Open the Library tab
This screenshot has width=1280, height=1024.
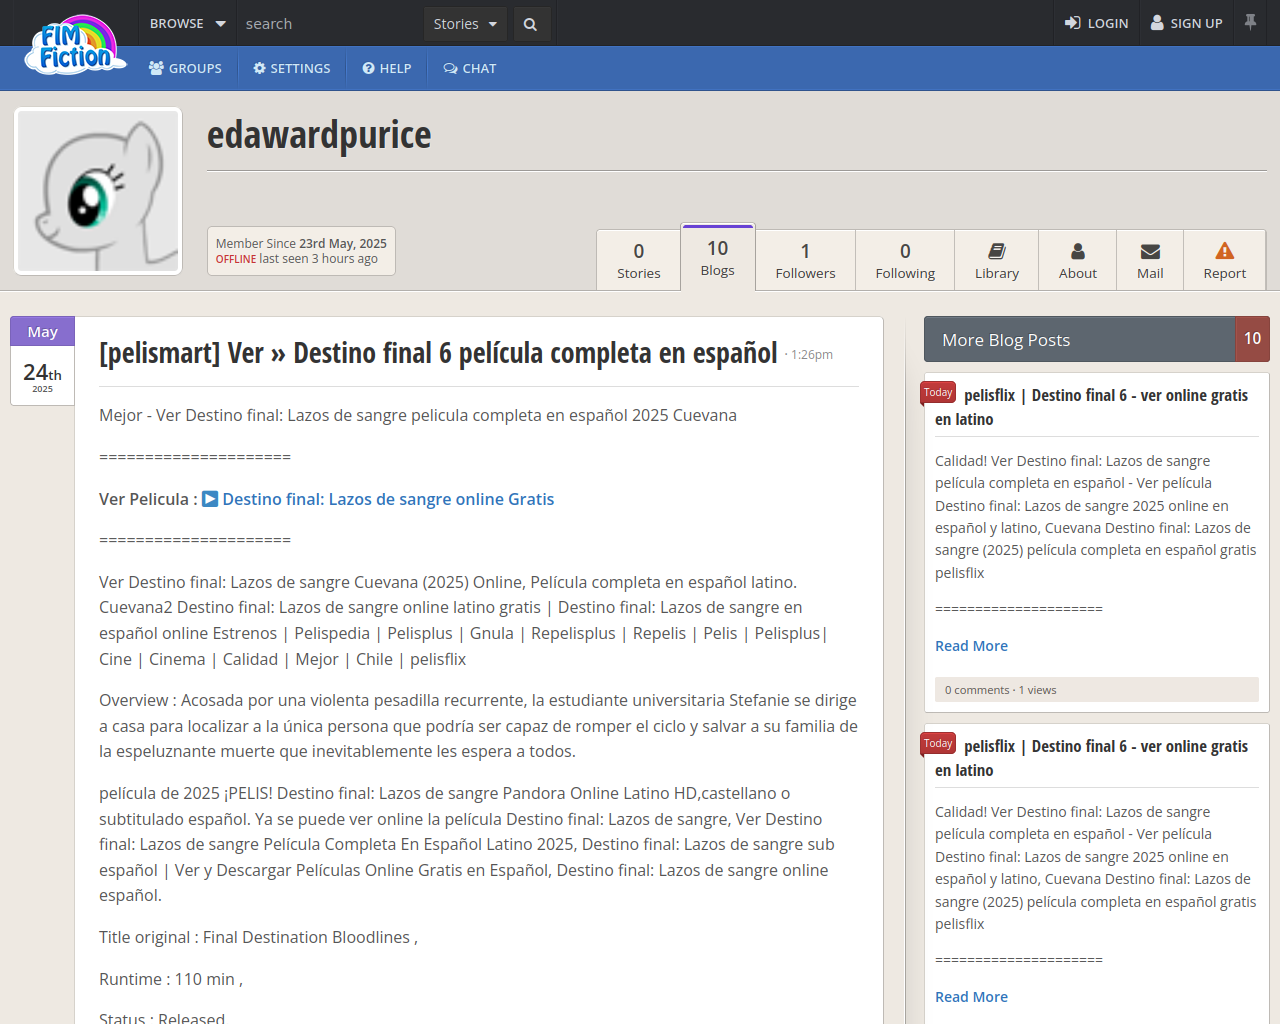tap(997, 260)
